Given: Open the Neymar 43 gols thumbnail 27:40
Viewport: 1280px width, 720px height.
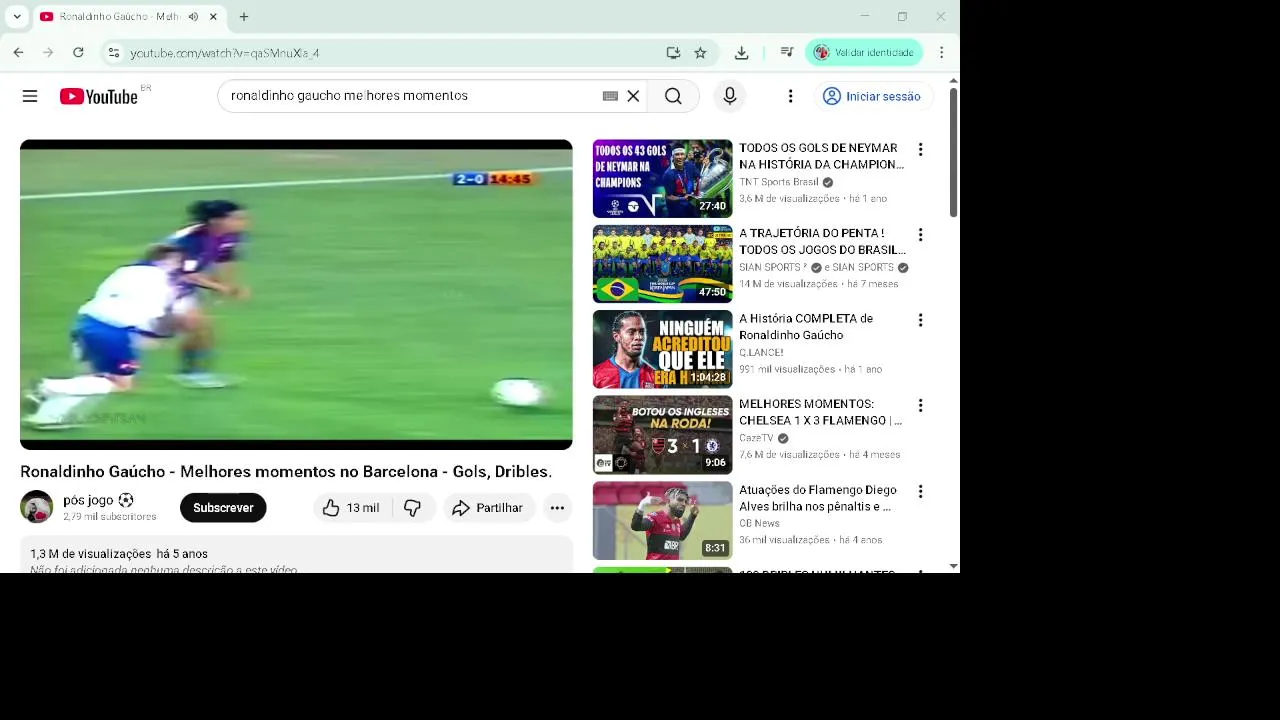Looking at the screenshot, I should click(662, 179).
